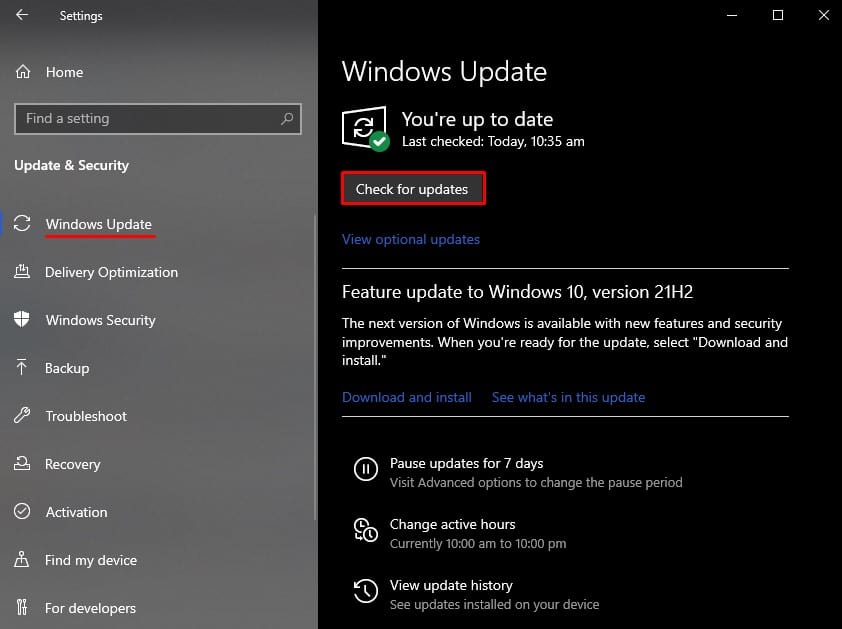Click the pause circle icon
Image resolution: width=842 pixels, height=629 pixels.
(366, 469)
